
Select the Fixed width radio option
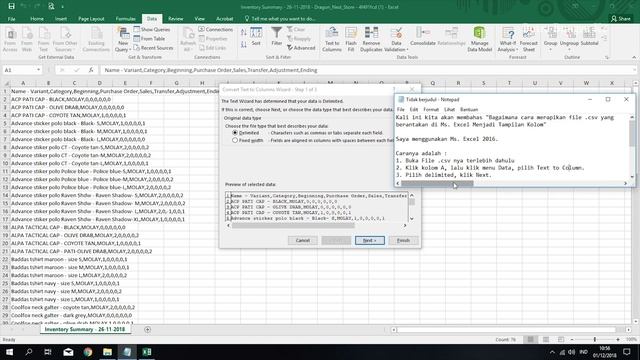pyautogui.click(x=235, y=140)
